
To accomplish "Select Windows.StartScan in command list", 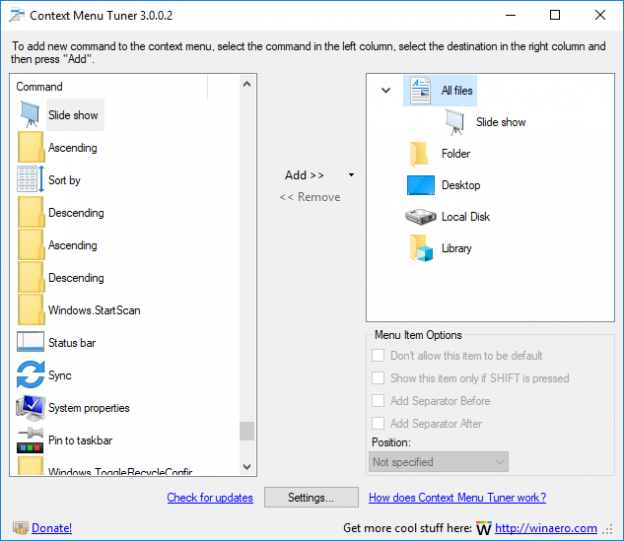I will 94,310.
